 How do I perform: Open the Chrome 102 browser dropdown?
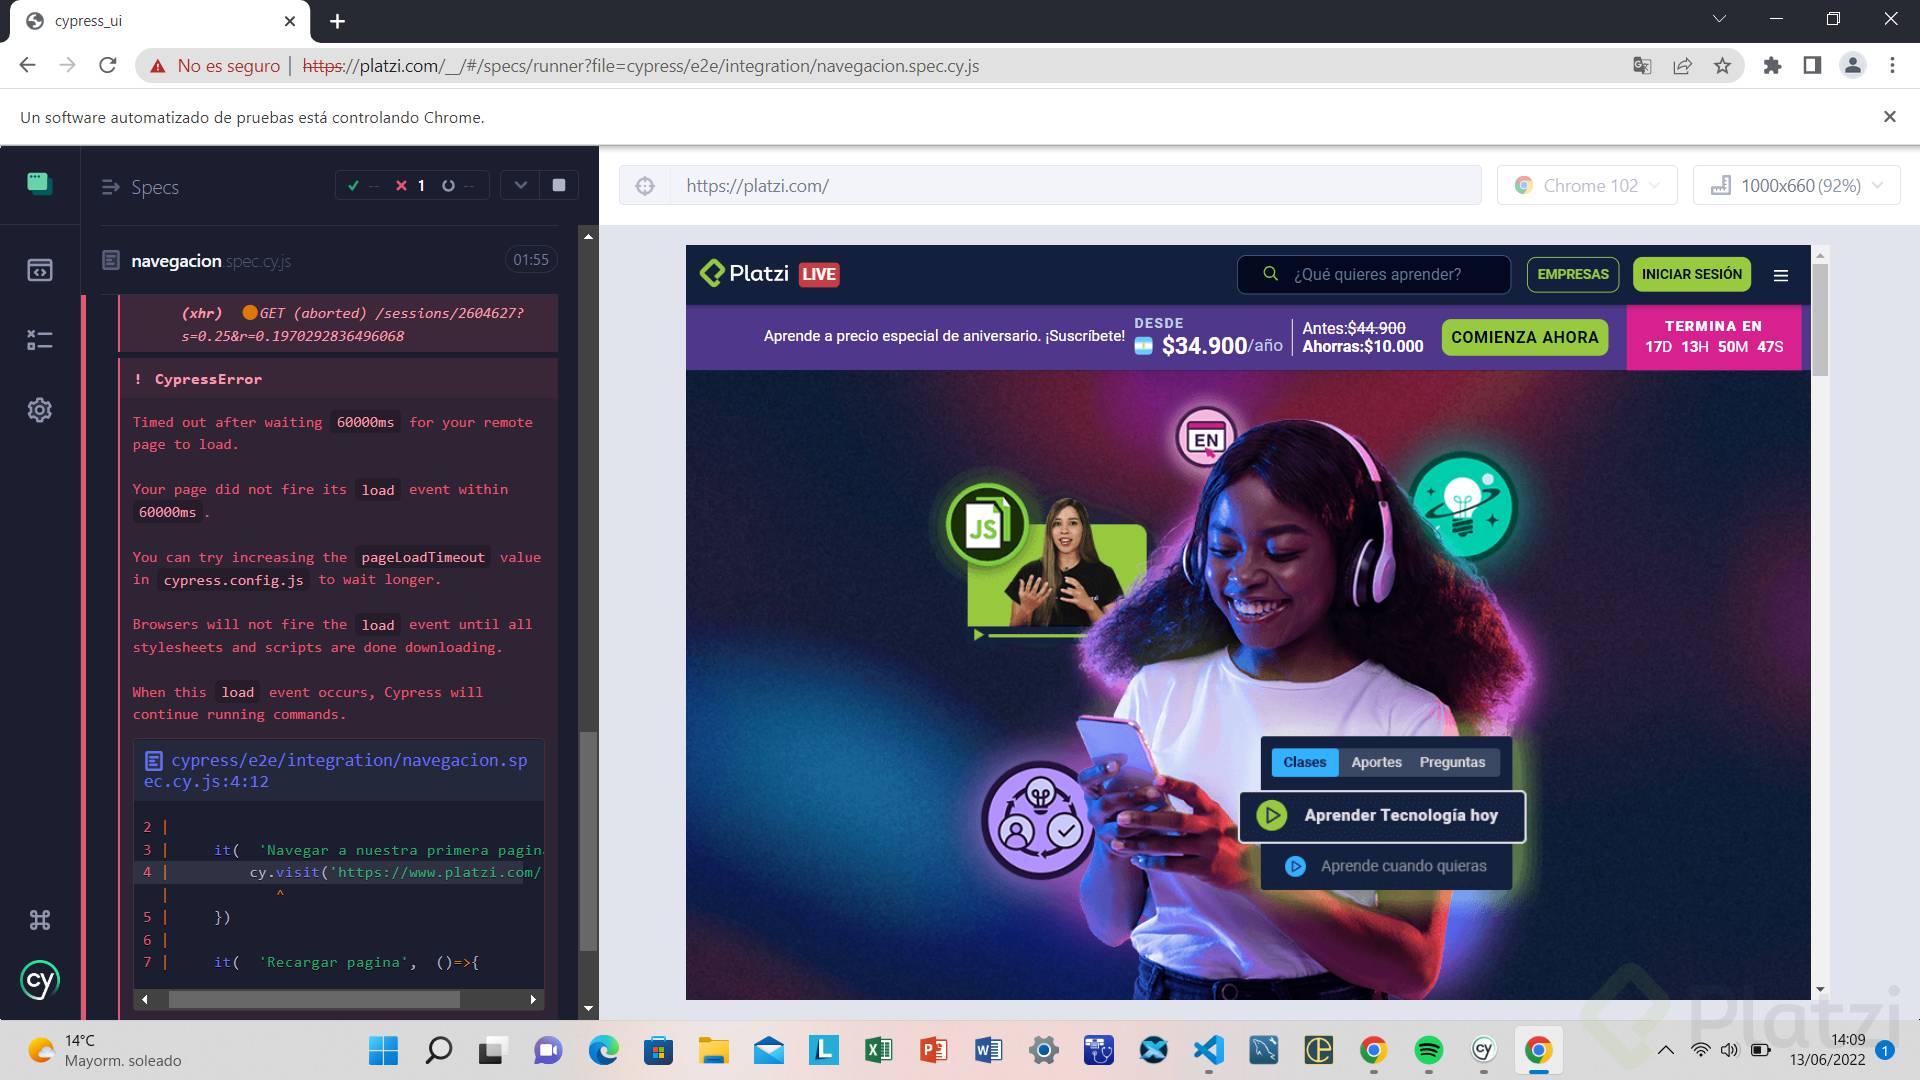[x=1587, y=186]
